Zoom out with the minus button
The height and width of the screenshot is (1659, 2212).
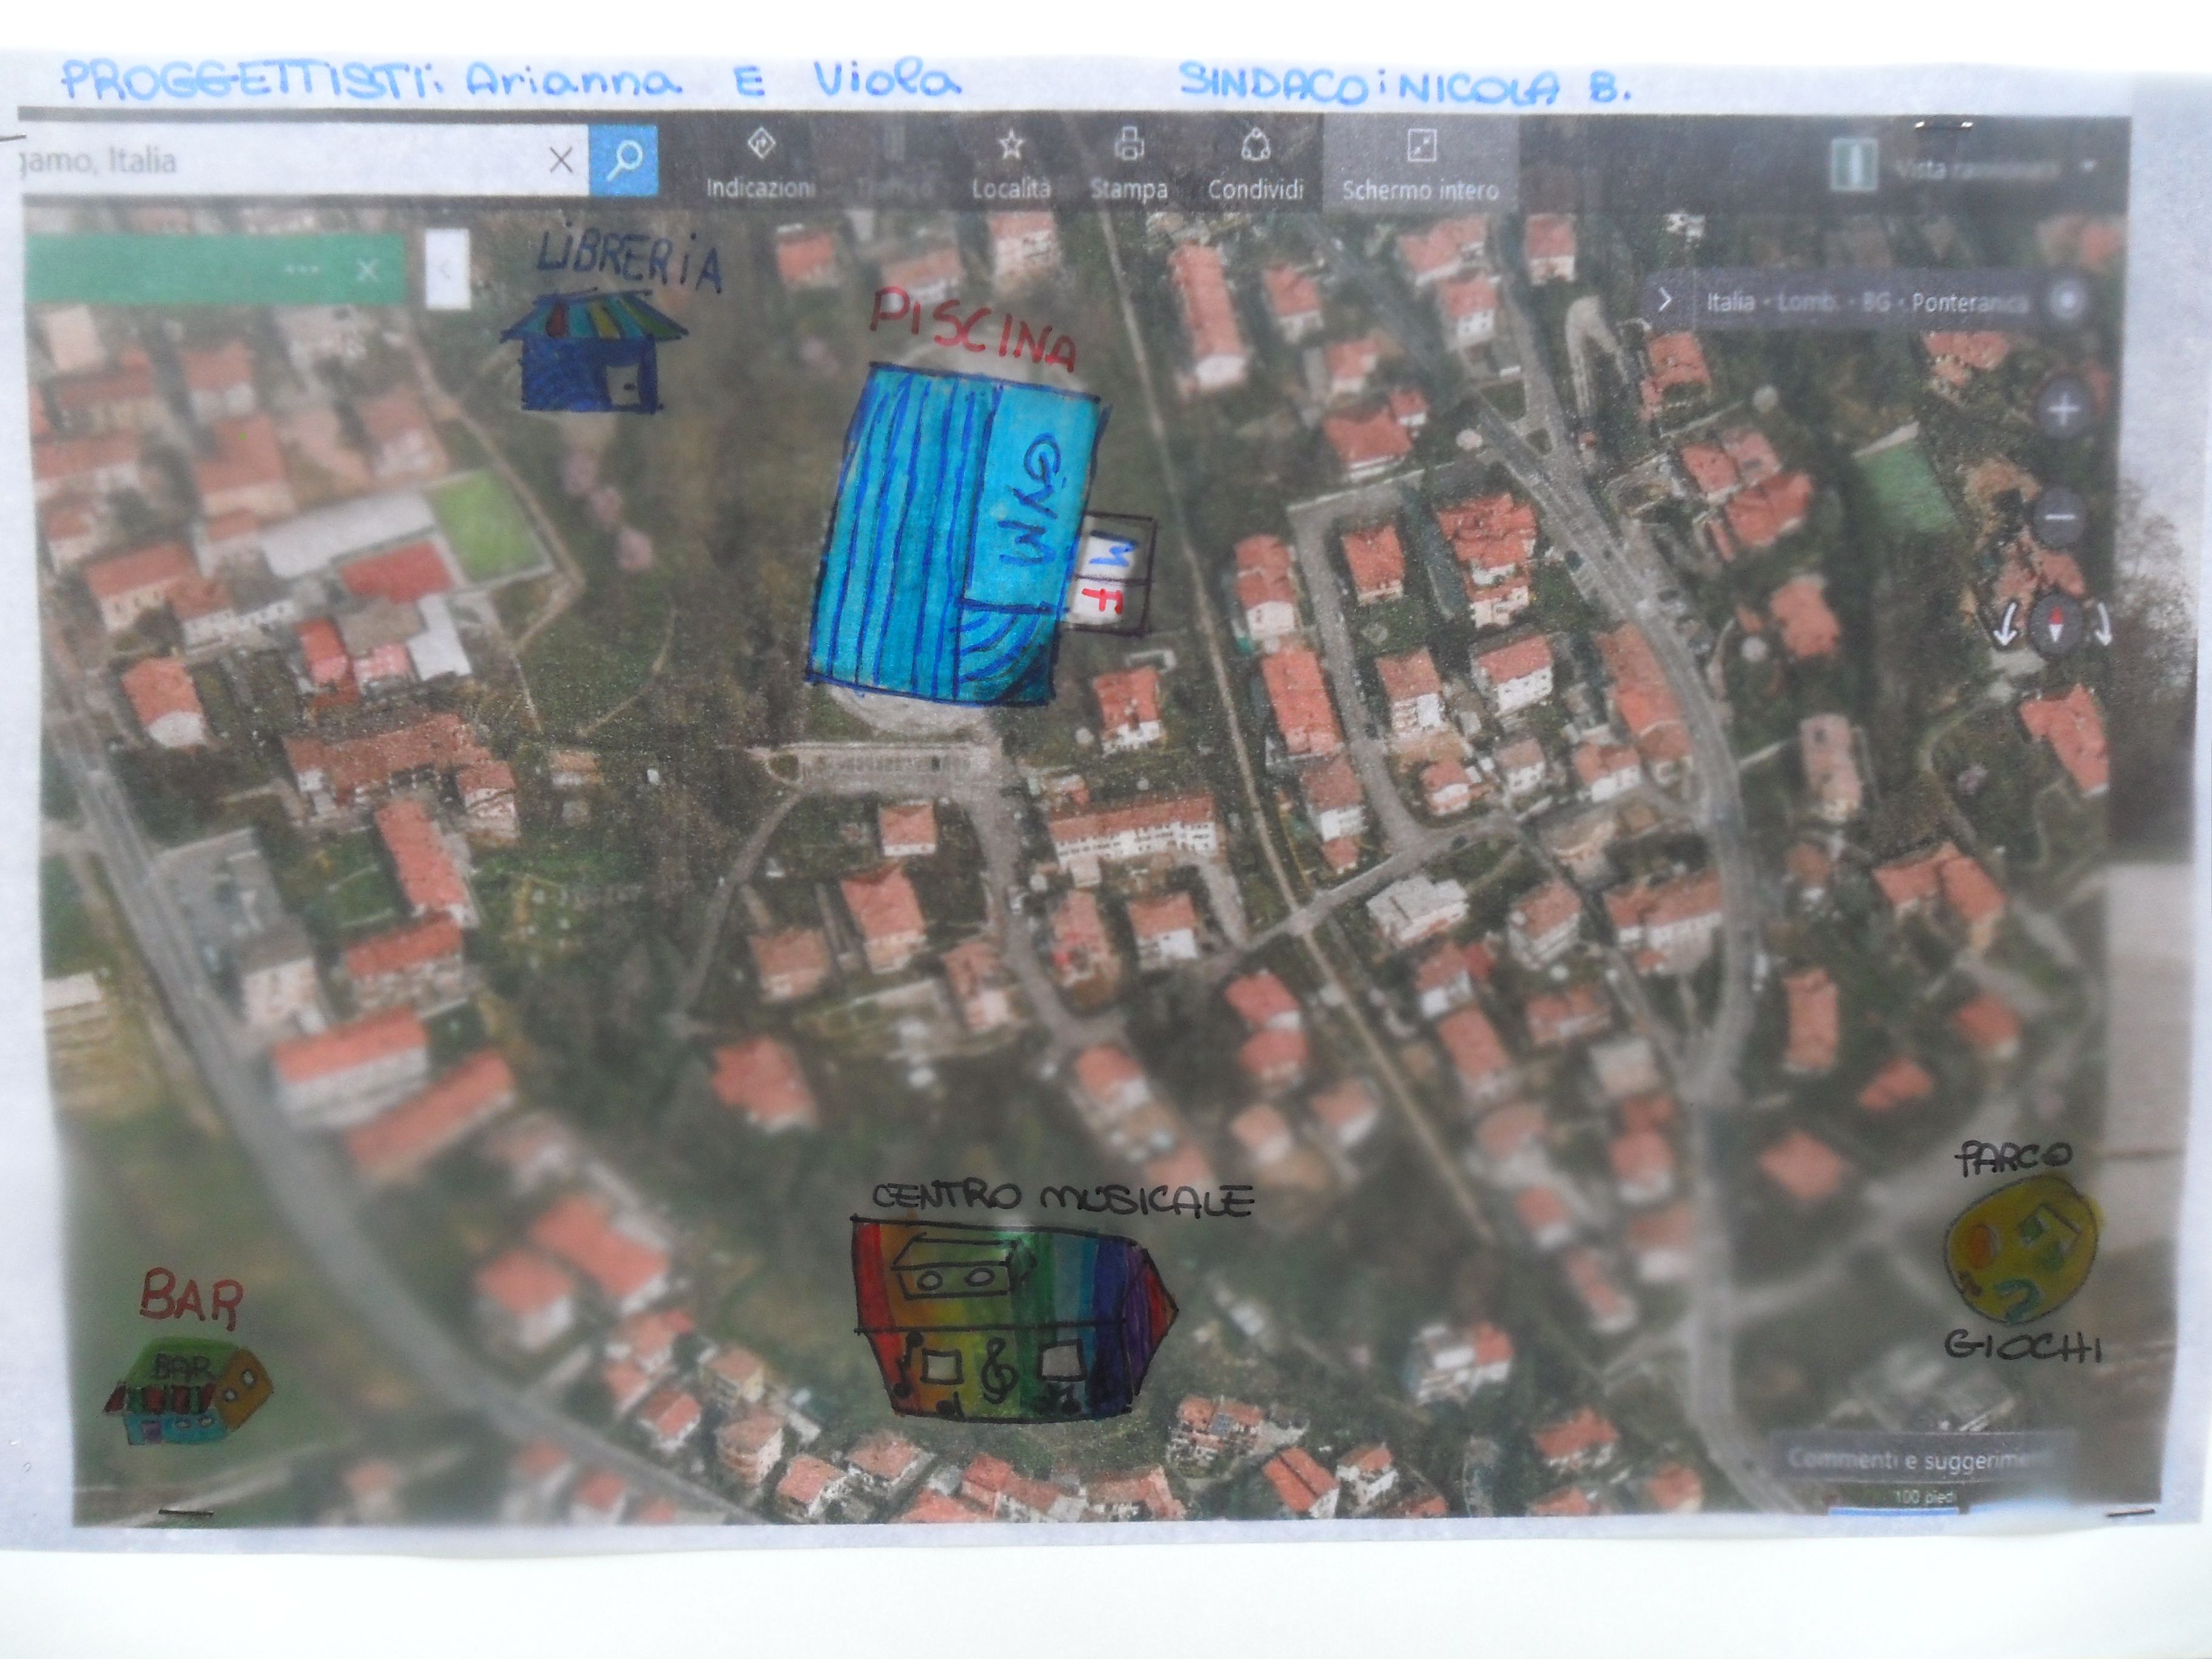(x=2060, y=518)
